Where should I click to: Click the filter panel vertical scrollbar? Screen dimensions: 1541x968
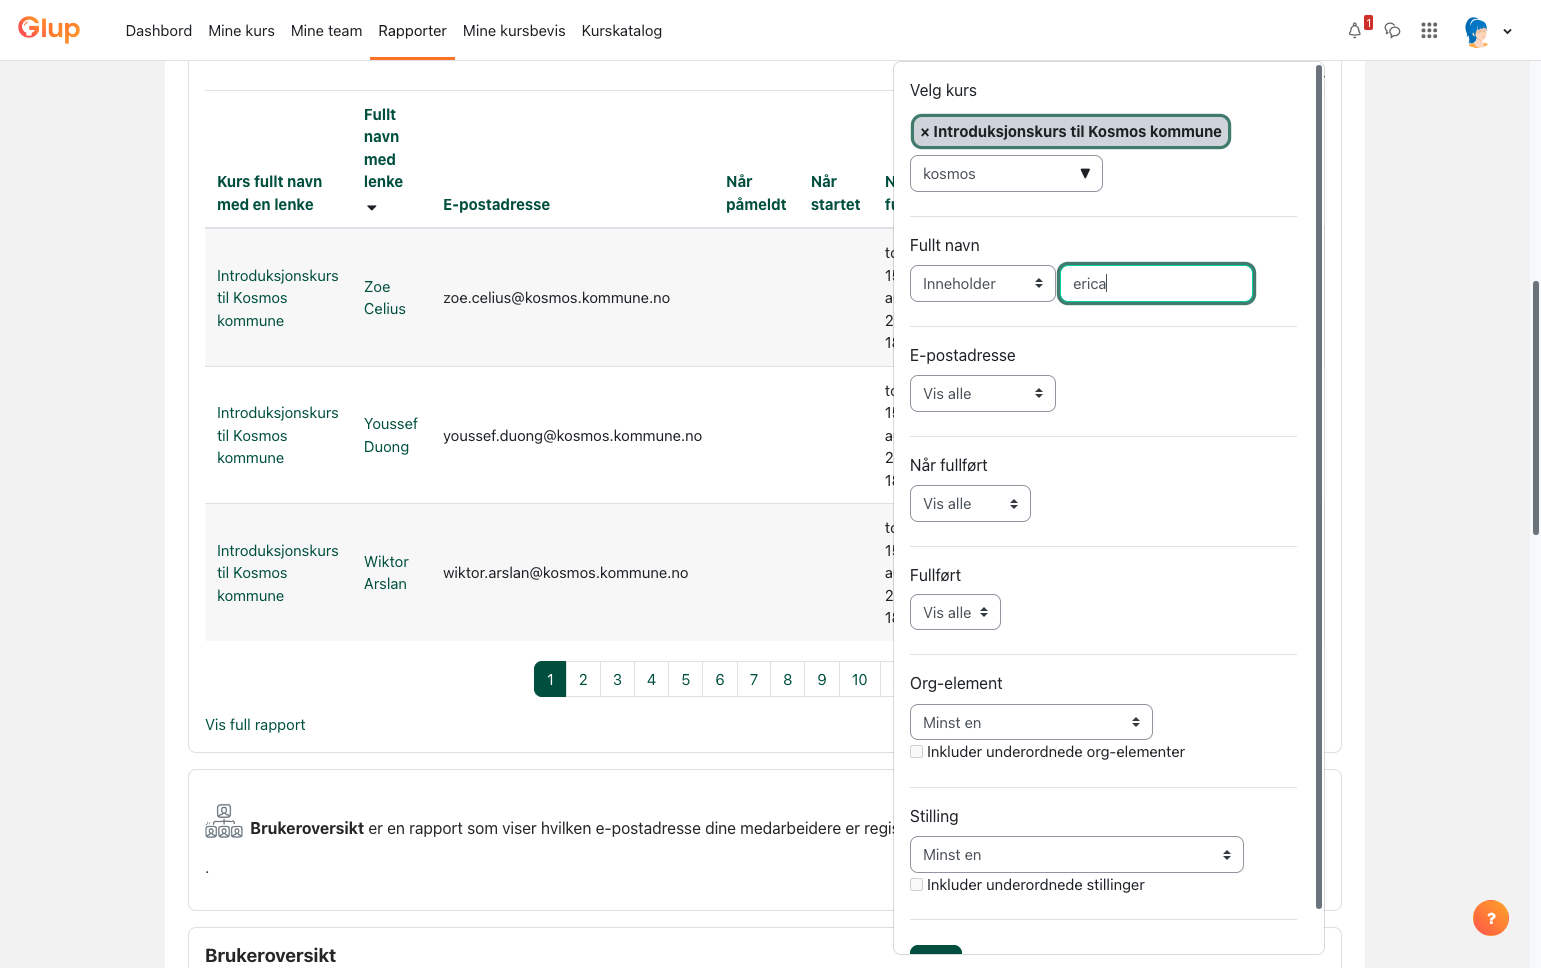pos(1319,487)
